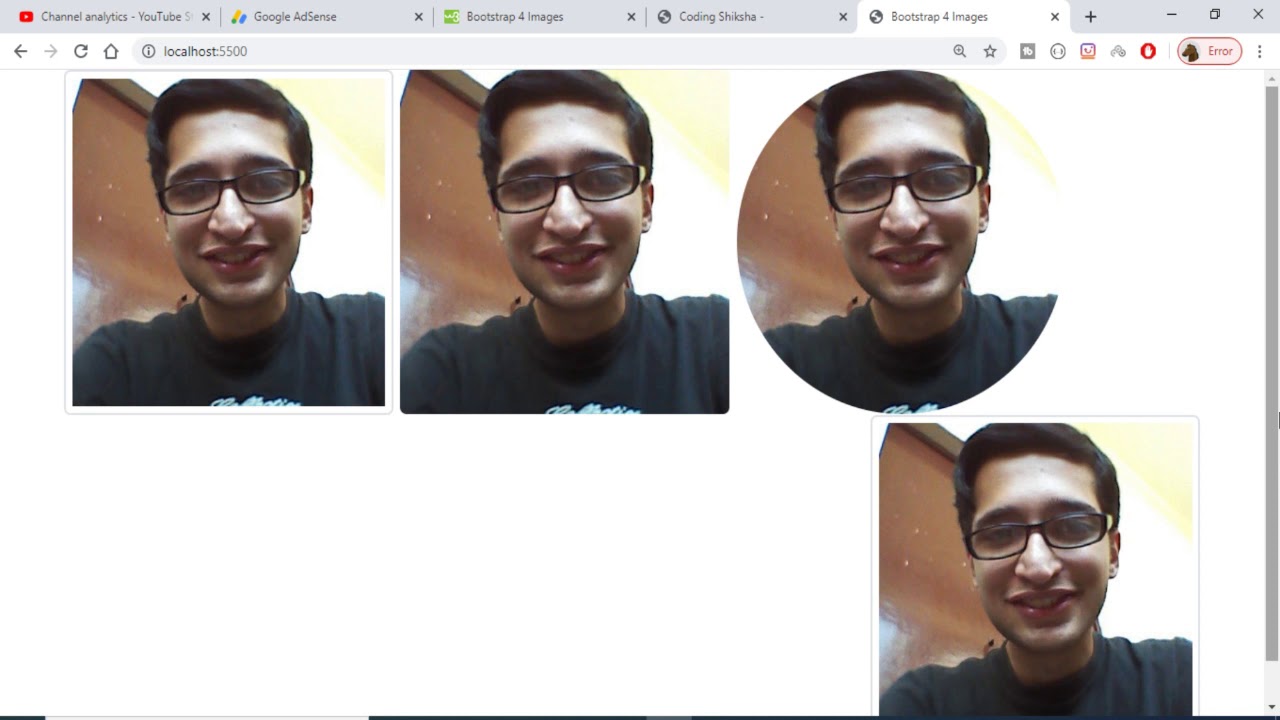The height and width of the screenshot is (720, 1280).
Task: Click the first bordered thumbnail image
Action: (229, 242)
